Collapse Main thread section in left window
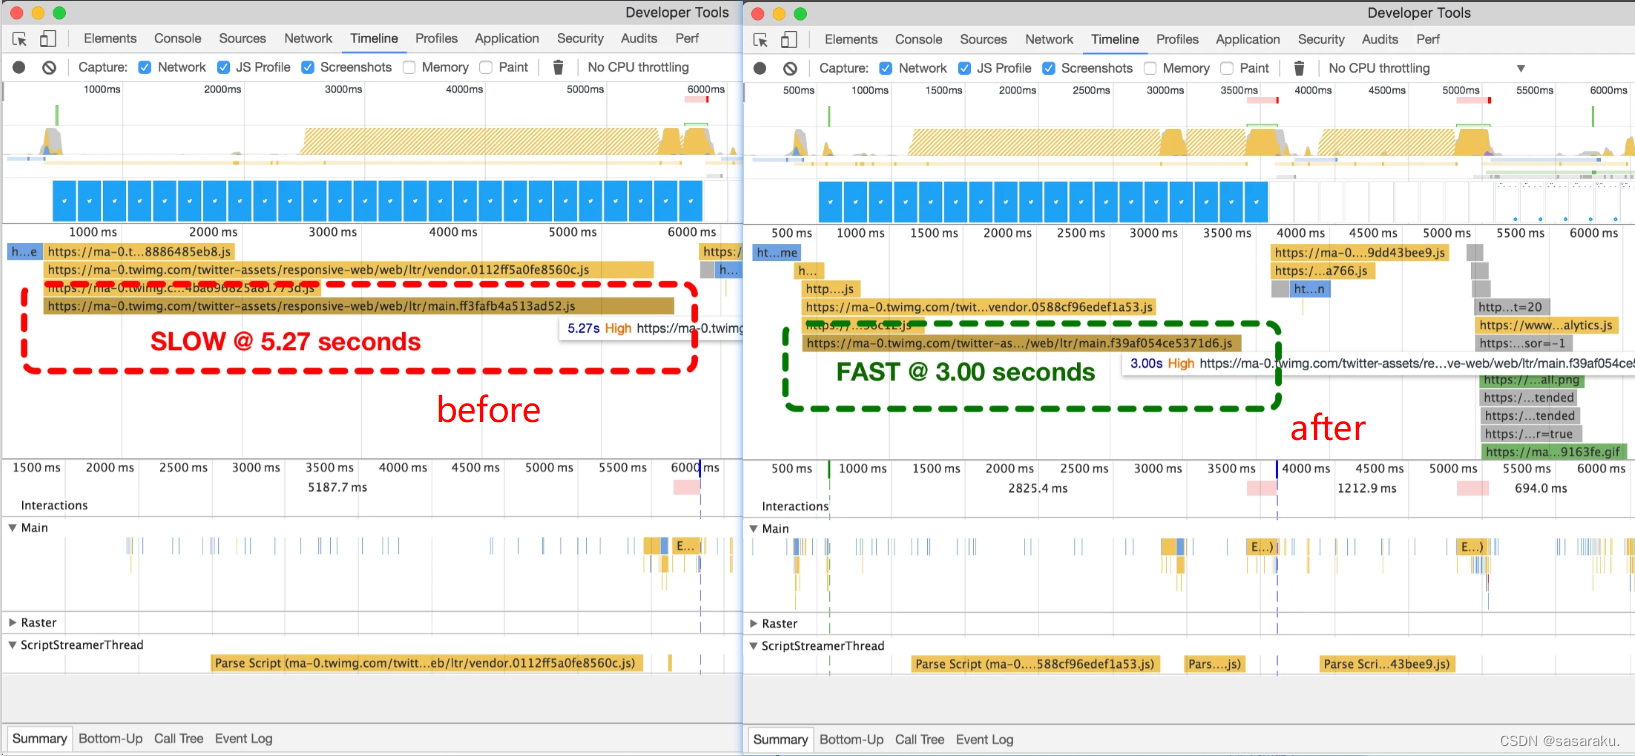 coord(13,527)
